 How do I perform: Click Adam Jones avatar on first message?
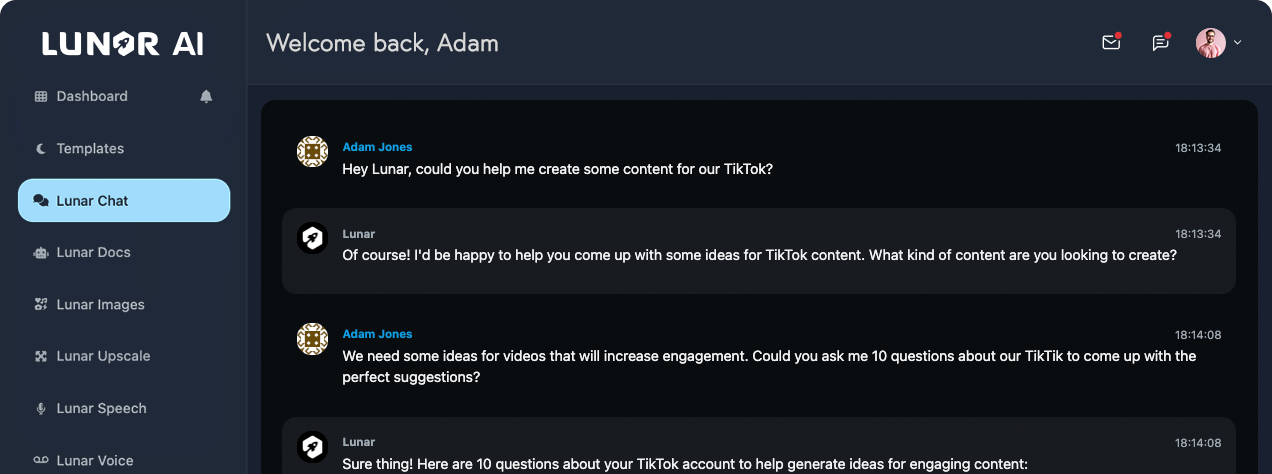coord(313,151)
